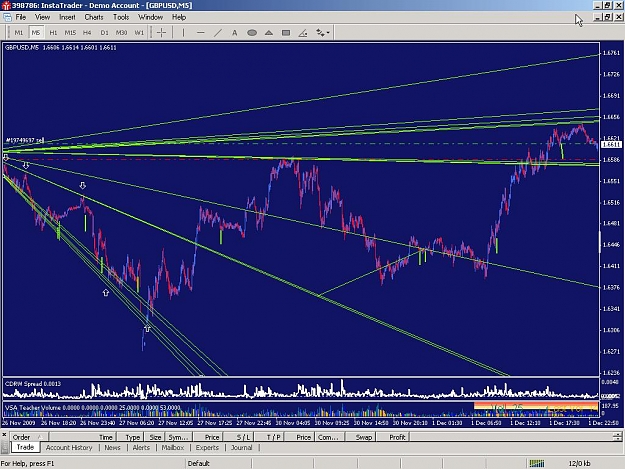The height and width of the screenshot is (469, 625).
Task: Open the Alerts terminal tab
Action: point(141,447)
